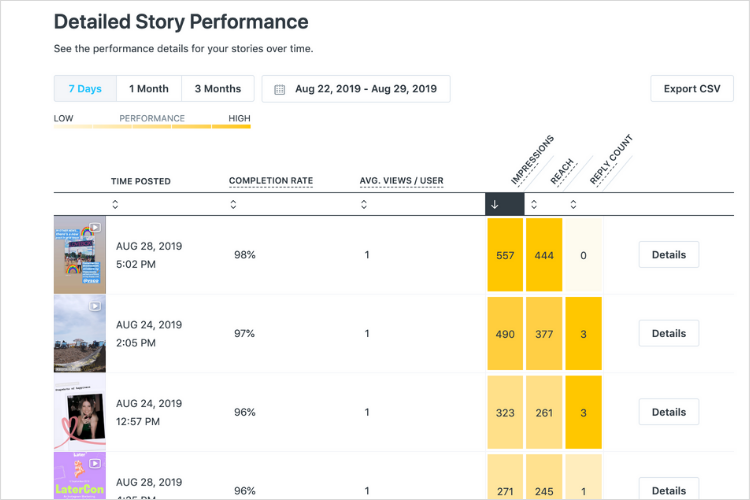Click the 323 impressions cell
The image size is (750, 500).
pyautogui.click(x=505, y=412)
